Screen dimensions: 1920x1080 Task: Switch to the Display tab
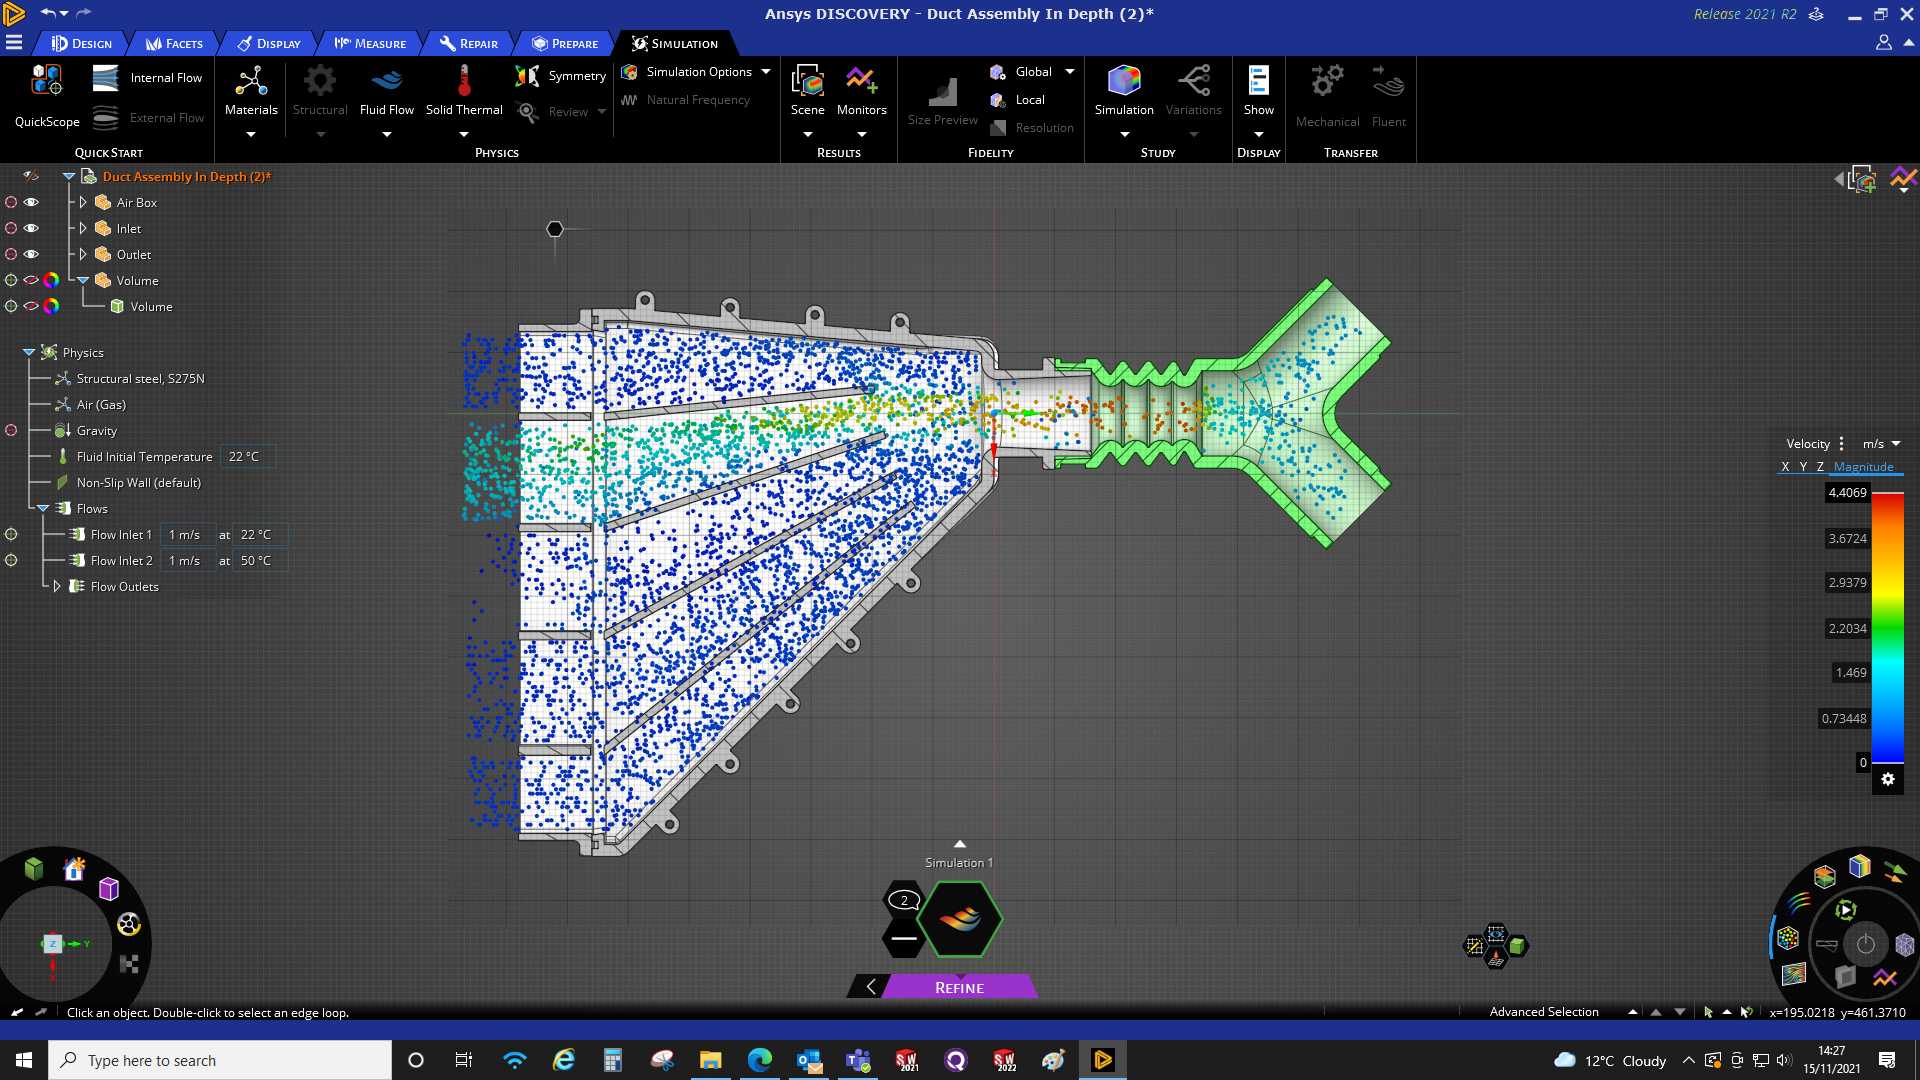click(269, 43)
